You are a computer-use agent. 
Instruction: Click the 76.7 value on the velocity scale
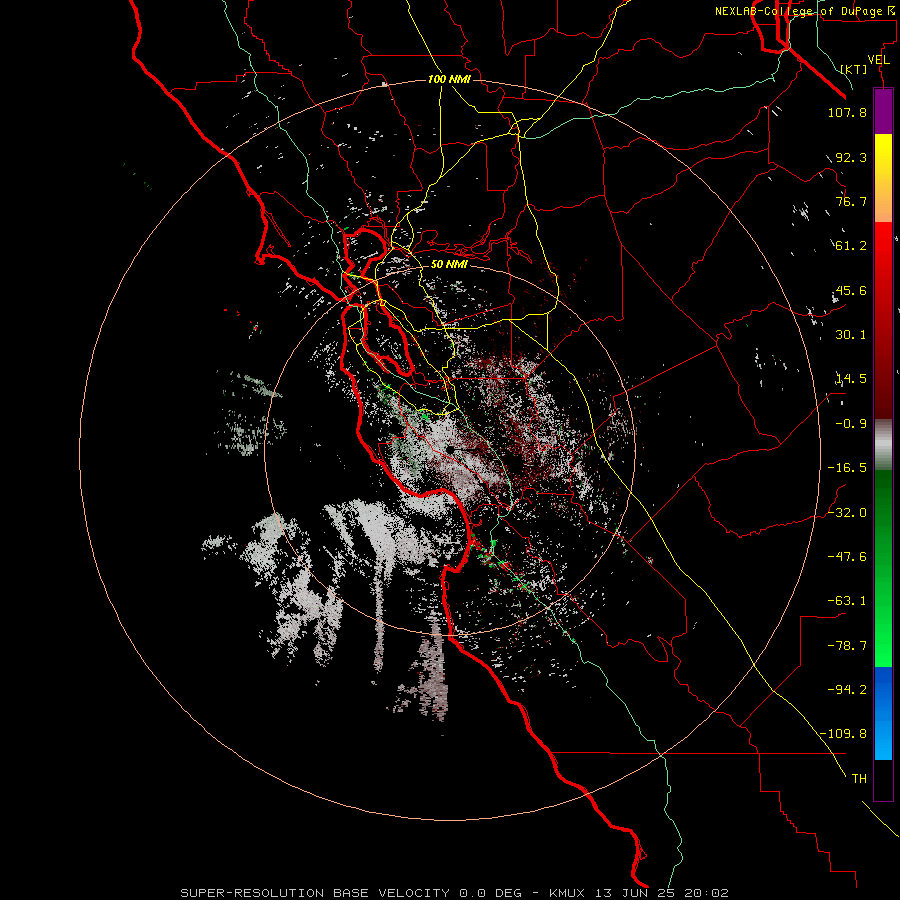pos(851,201)
